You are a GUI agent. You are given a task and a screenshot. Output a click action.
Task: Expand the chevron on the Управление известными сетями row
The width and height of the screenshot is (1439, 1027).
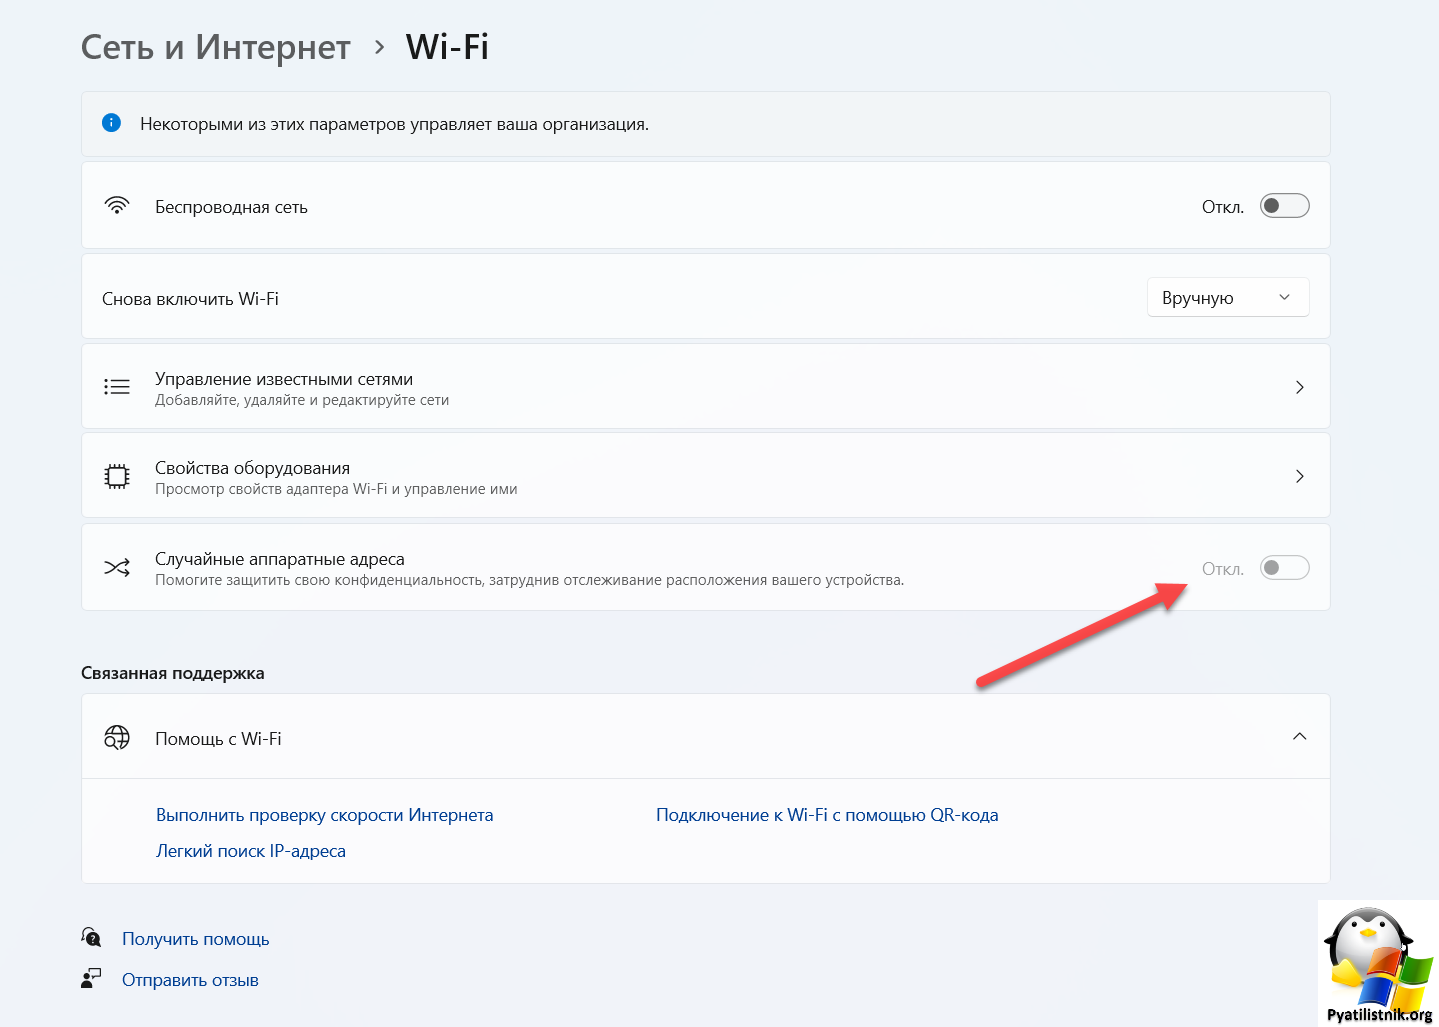point(1299,387)
